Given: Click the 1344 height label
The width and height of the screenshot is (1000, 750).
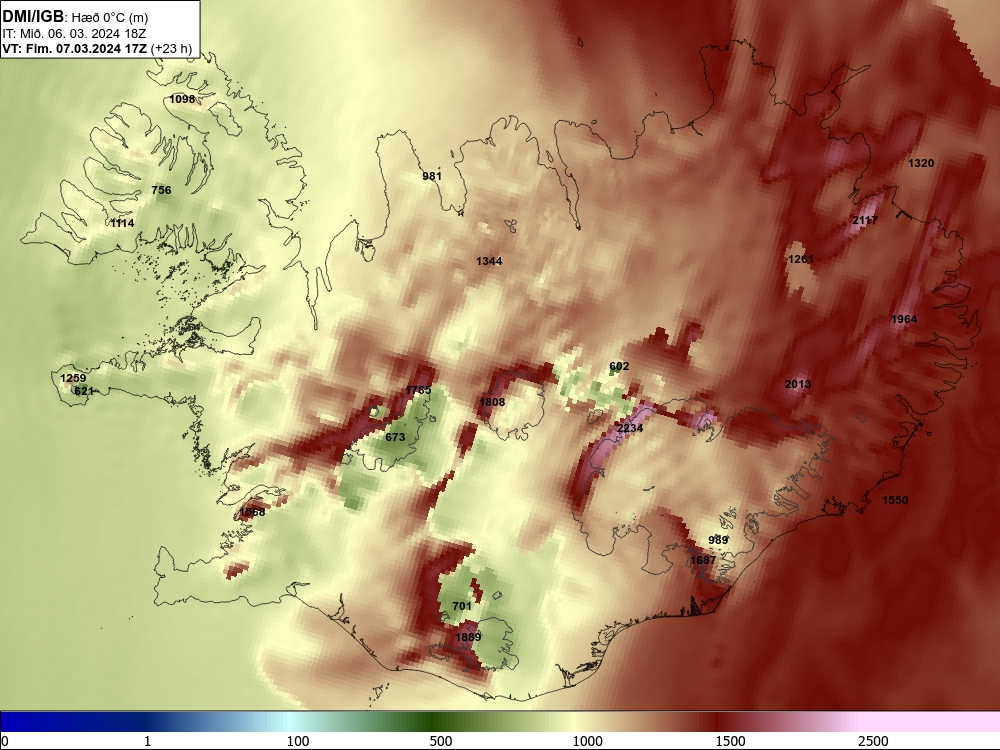Looking at the screenshot, I should click(489, 261).
